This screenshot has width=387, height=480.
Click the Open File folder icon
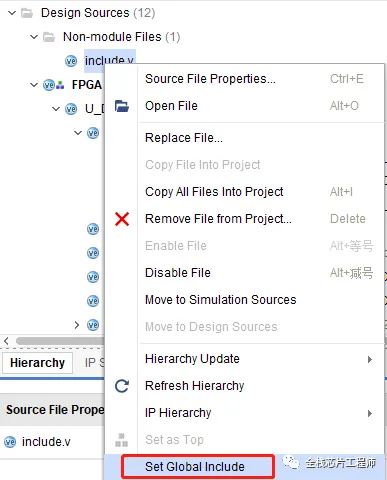click(x=122, y=106)
